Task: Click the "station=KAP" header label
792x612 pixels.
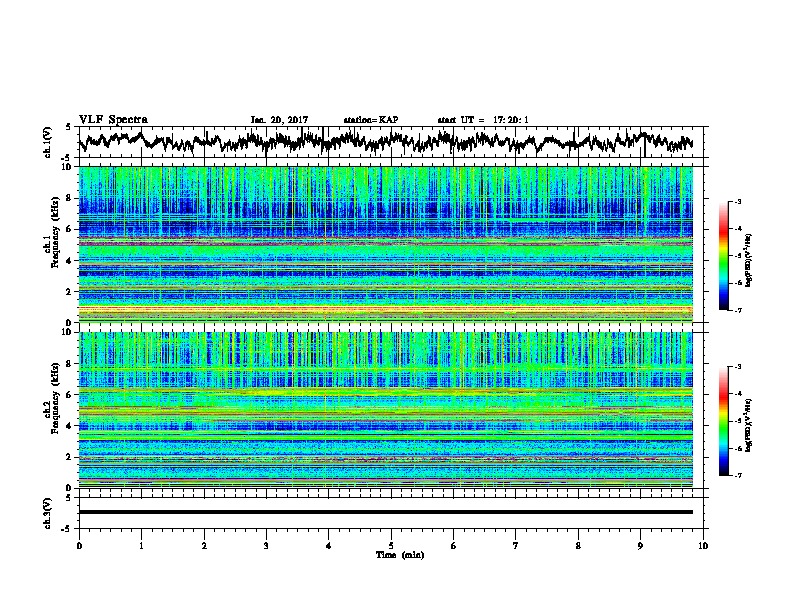Action: pyautogui.click(x=371, y=120)
